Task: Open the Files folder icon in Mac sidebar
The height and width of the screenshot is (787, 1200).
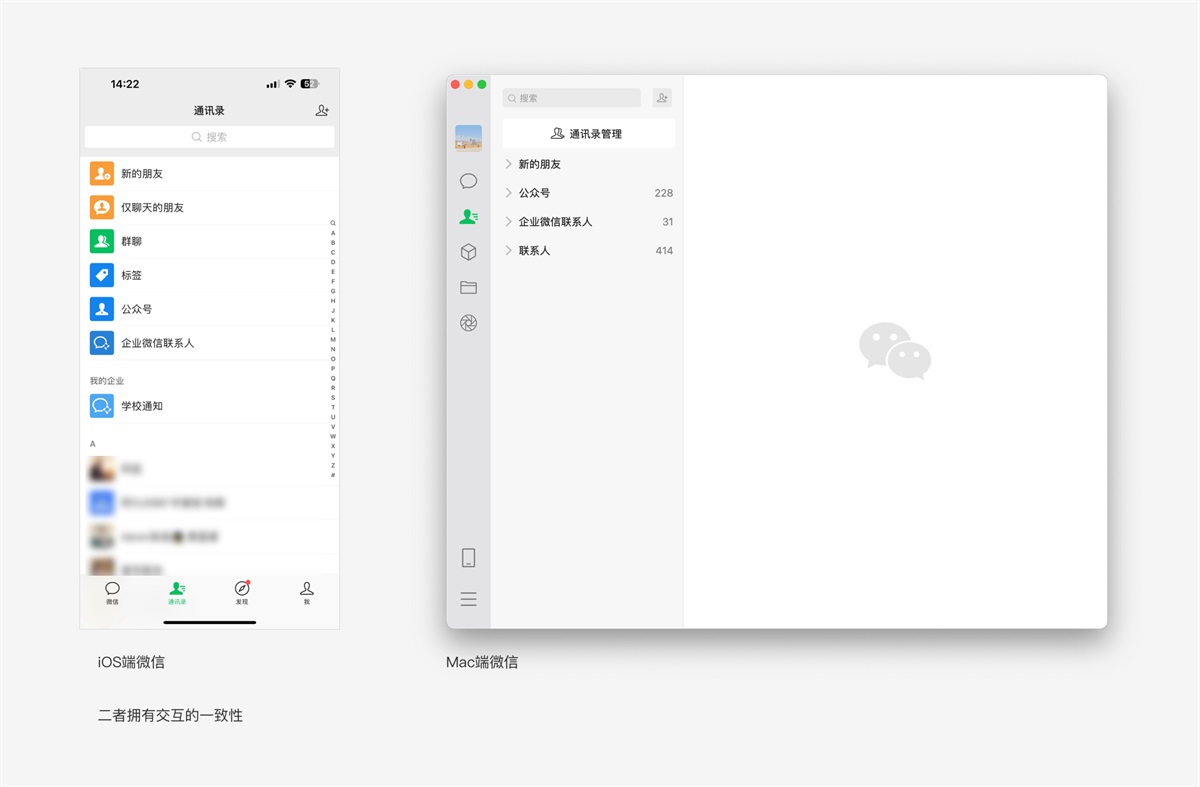Action: [x=468, y=288]
